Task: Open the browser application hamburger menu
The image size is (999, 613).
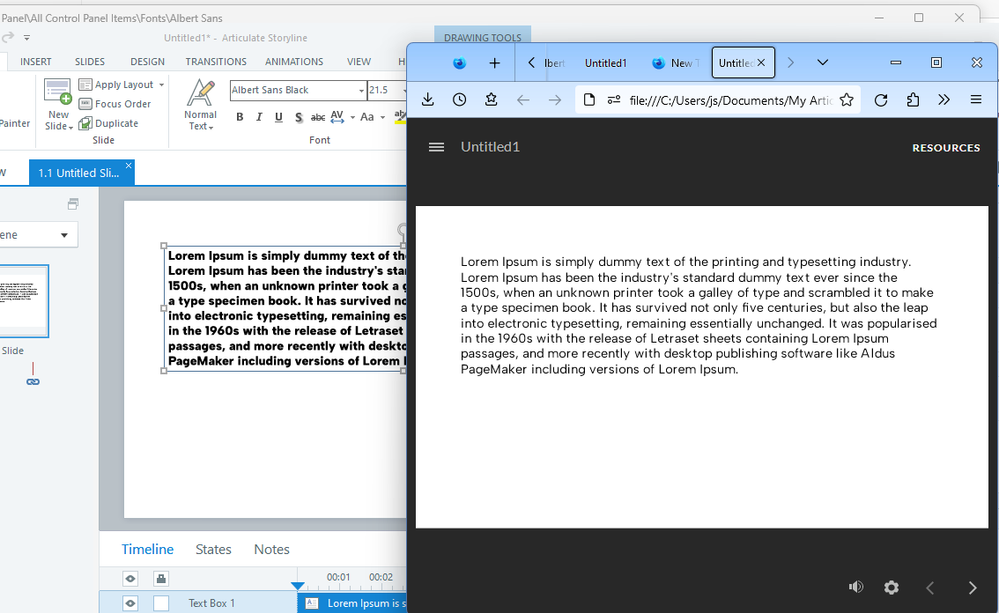Action: coord(976,100)
